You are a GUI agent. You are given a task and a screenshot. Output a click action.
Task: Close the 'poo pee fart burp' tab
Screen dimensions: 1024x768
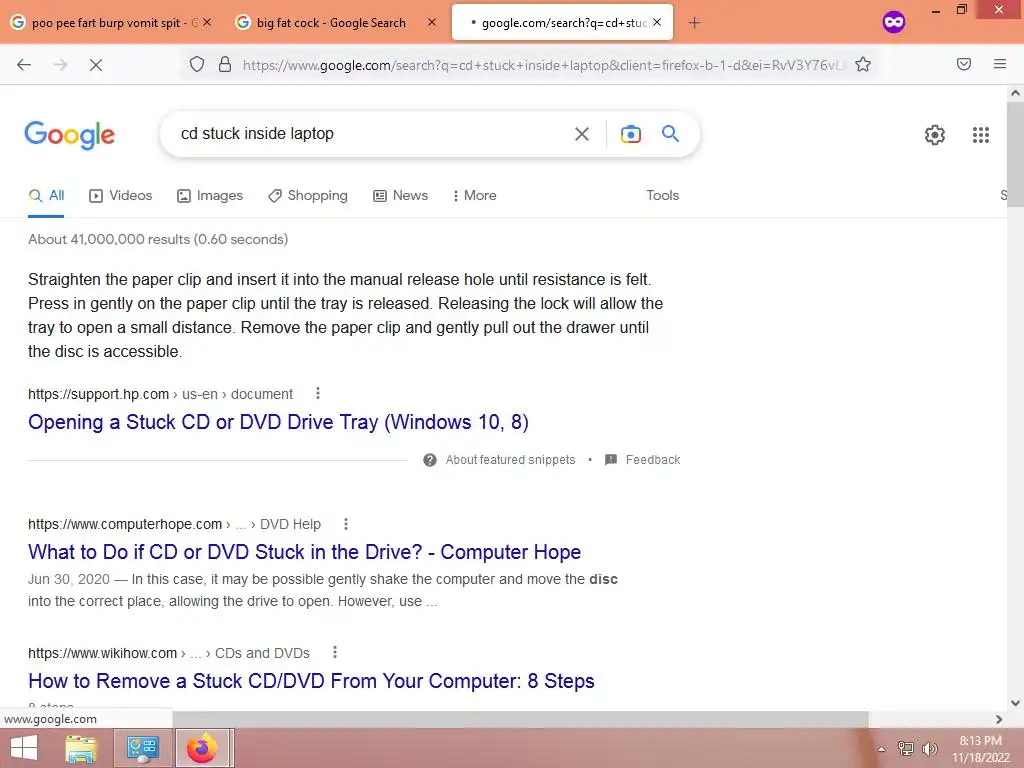tap(207, 22)
